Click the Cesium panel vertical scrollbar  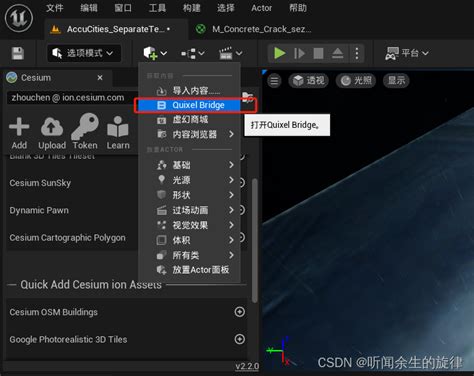point(254,241)
